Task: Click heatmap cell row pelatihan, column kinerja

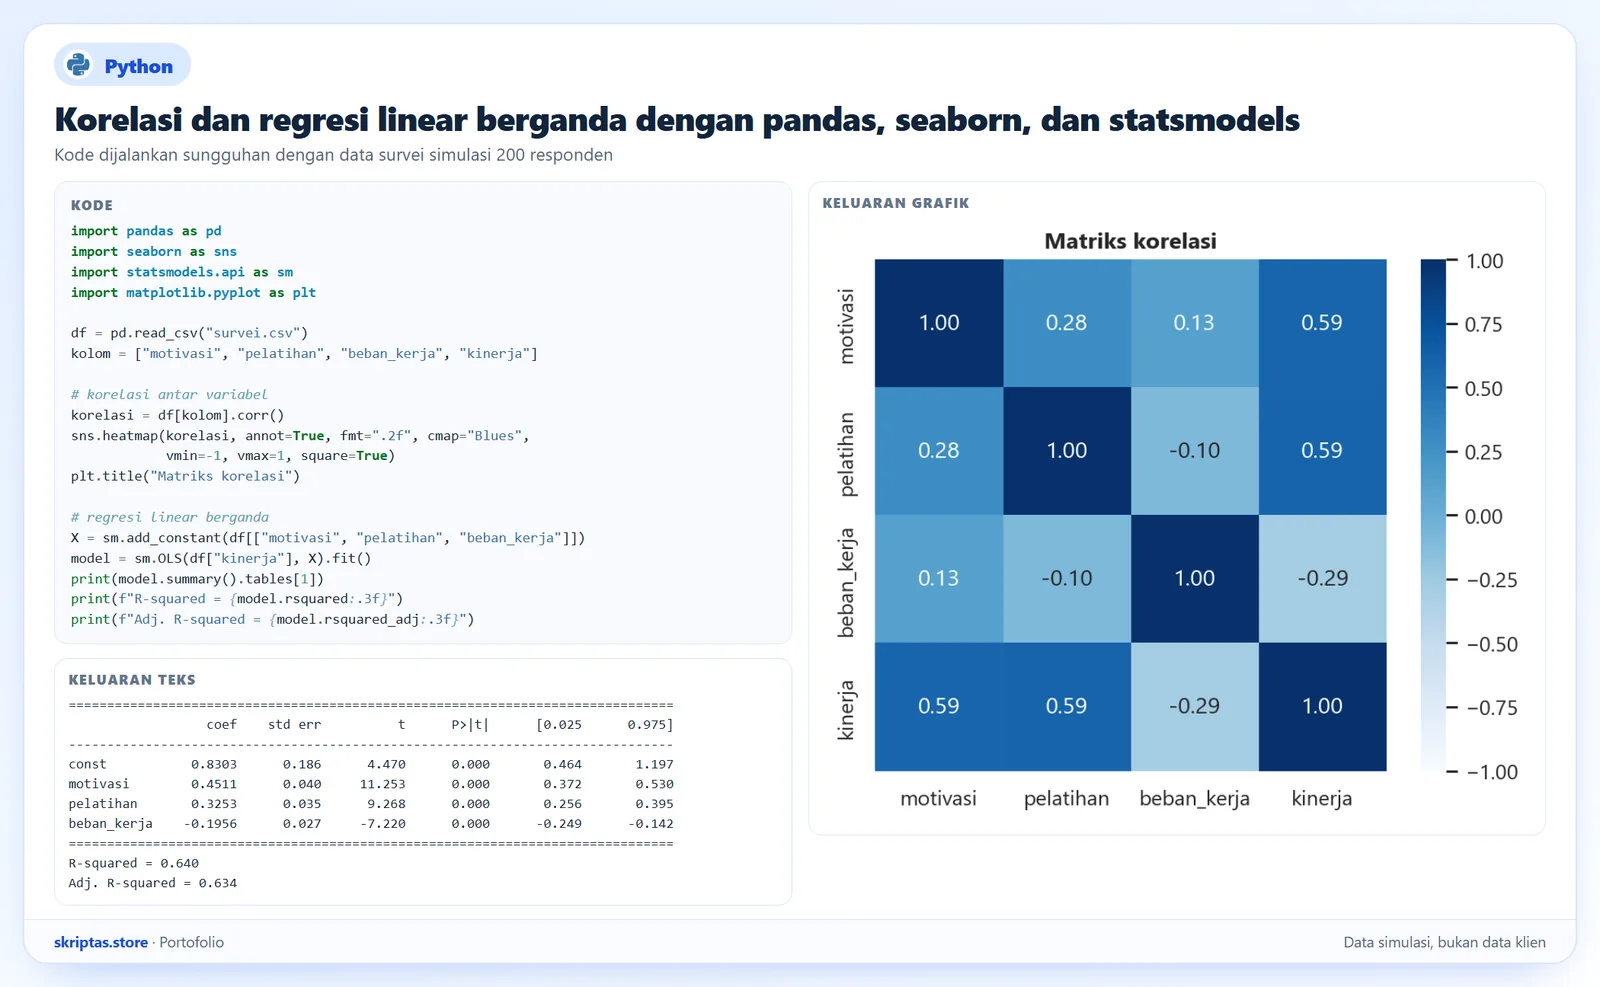Action: pos(1323,451)
